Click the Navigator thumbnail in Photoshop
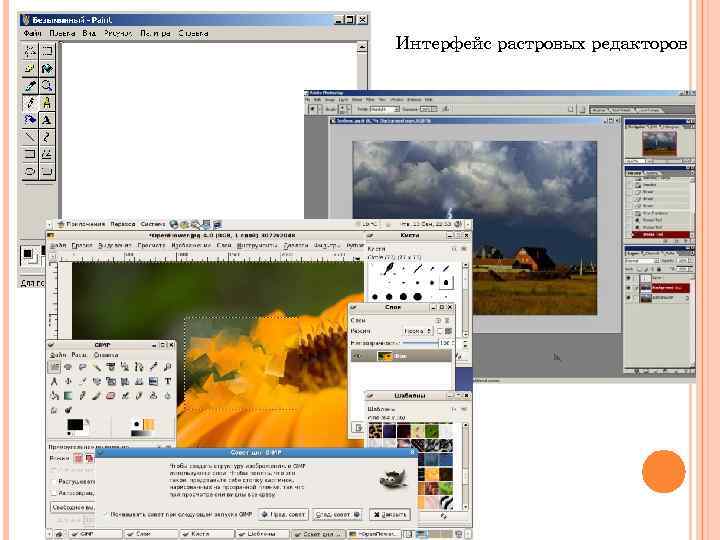 pos(659,143)
